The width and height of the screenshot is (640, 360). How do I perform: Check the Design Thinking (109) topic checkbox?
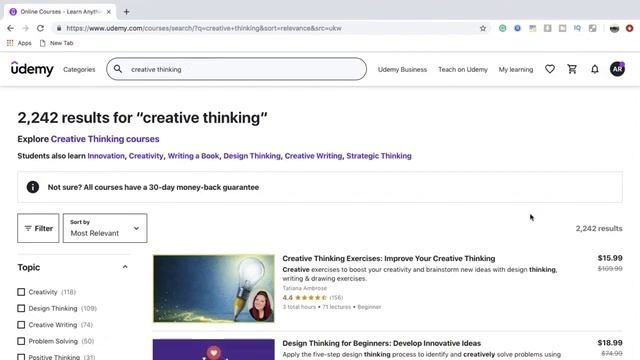point(21,308)
